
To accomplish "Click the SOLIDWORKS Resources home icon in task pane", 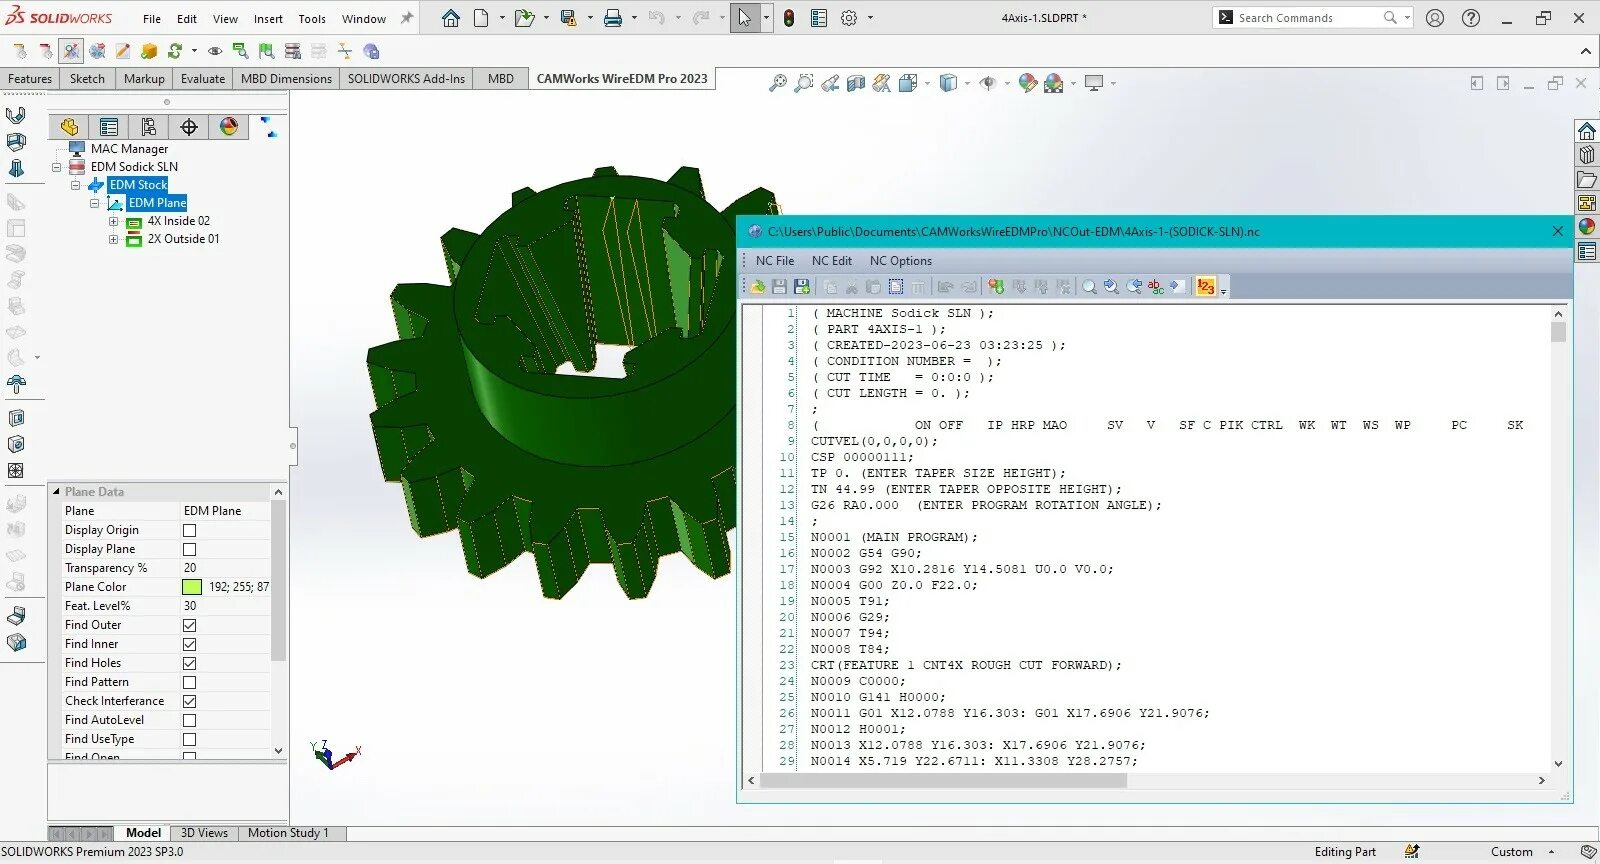I will point(1587,131).
